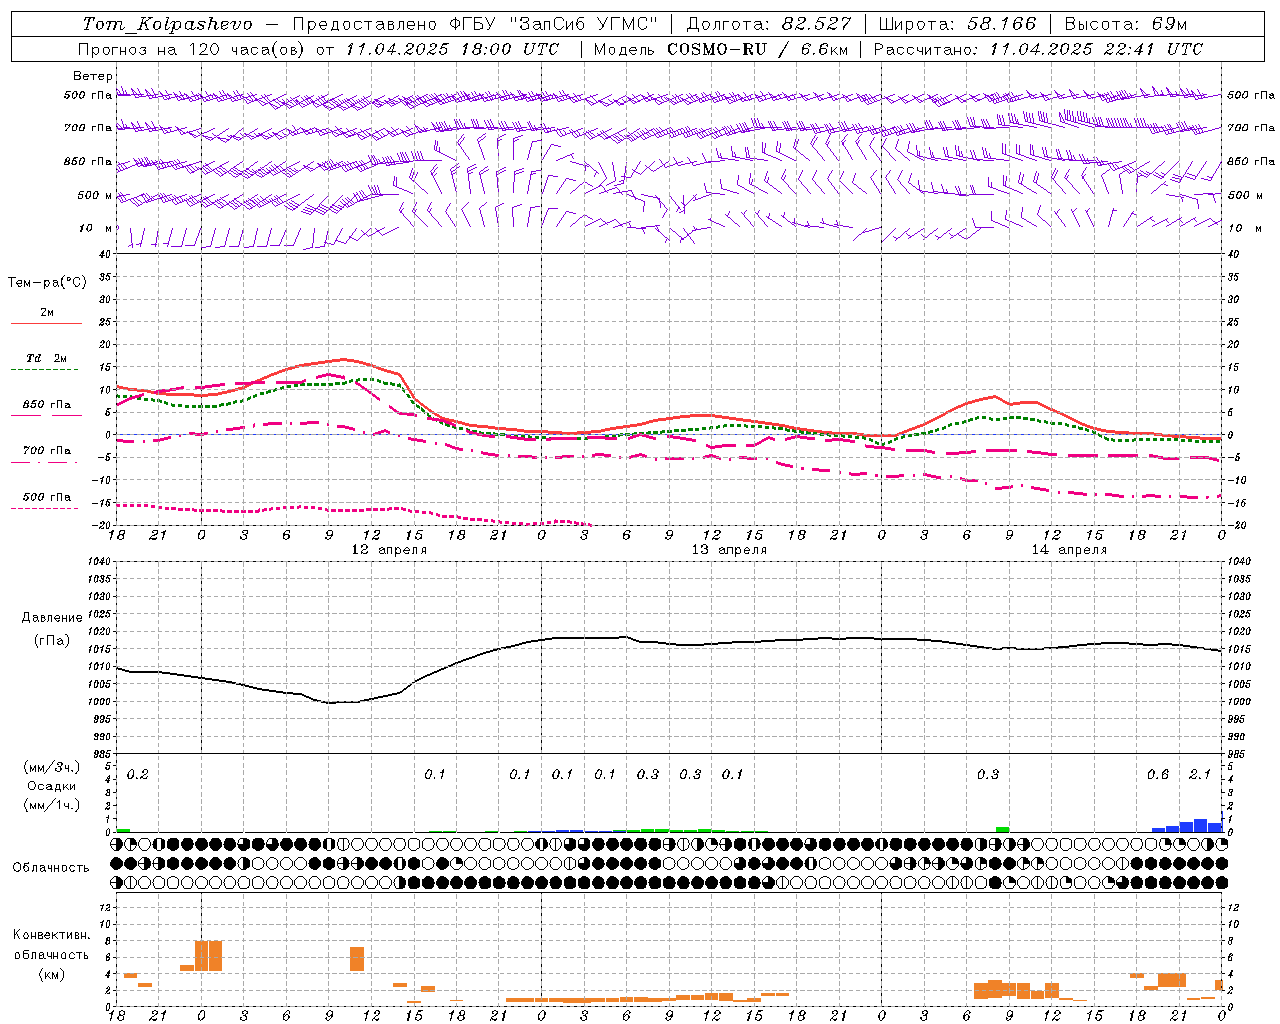Screen dimensions: 1280x1024
Task: Select forecast start 11.04.2025 18:00 UTC
Action: [452, 49]
